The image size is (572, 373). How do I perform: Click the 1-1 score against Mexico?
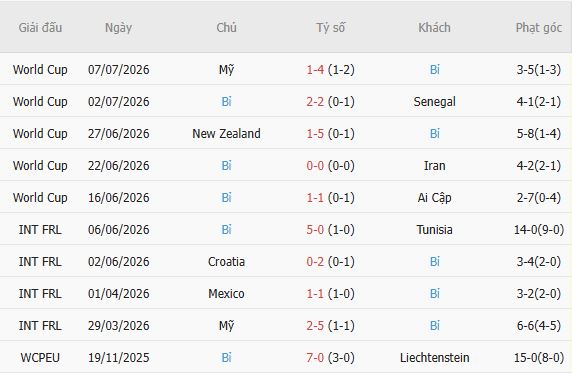click(x=315, y=293)
